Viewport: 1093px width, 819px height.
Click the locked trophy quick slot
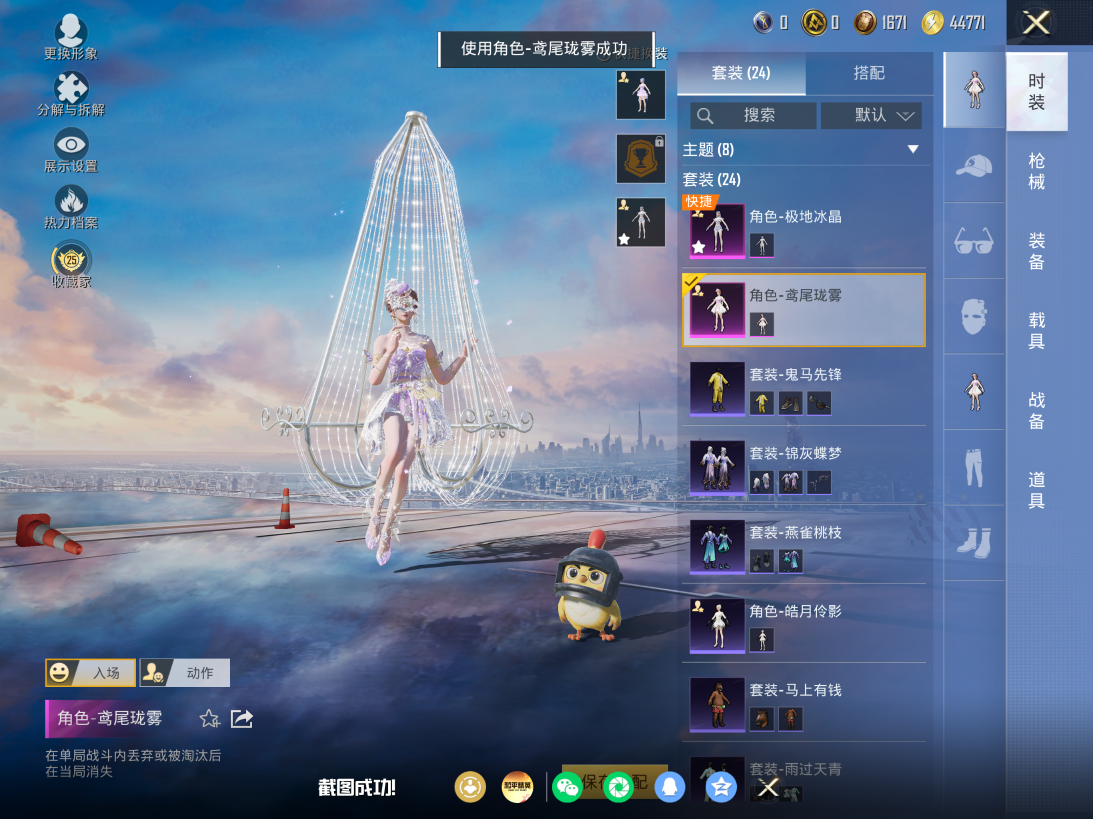coord(641,159)
